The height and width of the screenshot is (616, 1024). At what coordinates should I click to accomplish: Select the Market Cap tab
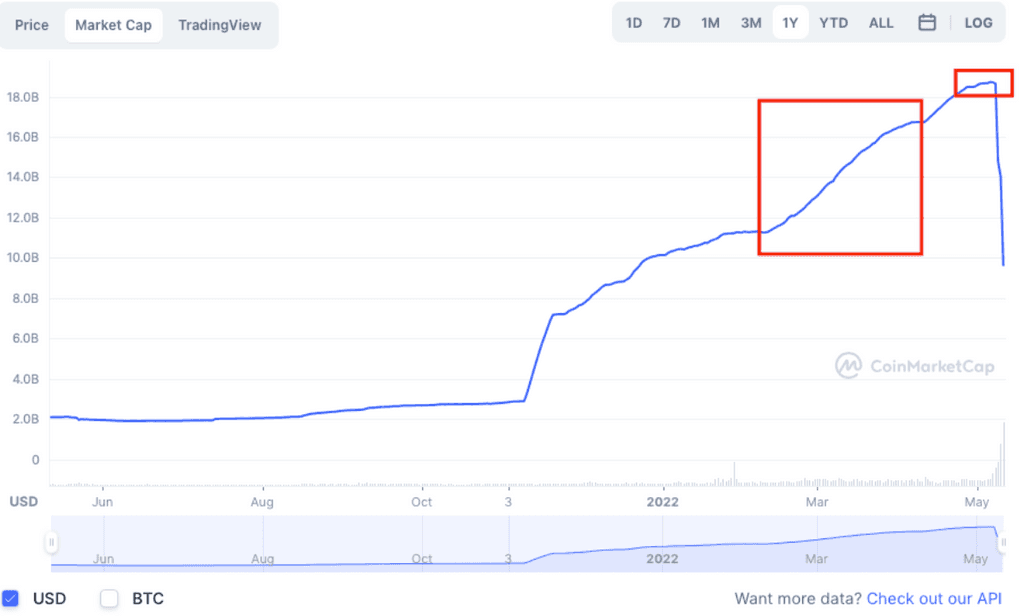(113, 25)
